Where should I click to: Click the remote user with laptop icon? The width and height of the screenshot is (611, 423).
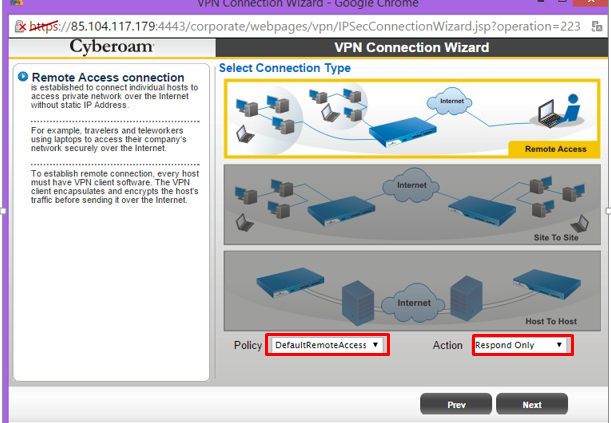pyautogui.click(x=559, y=111)
